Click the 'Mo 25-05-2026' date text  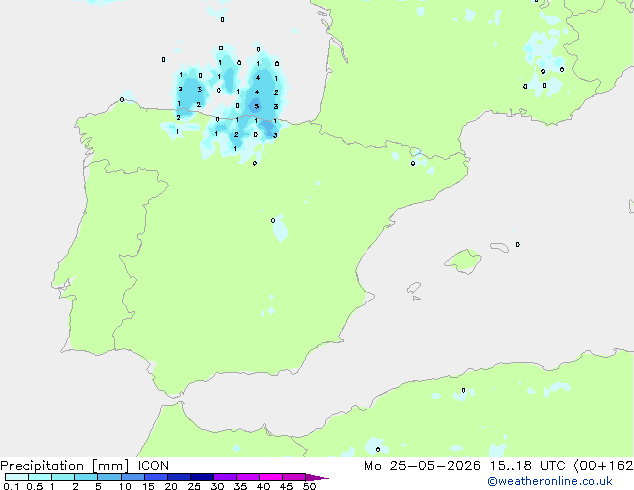click(x=422, y=466)
